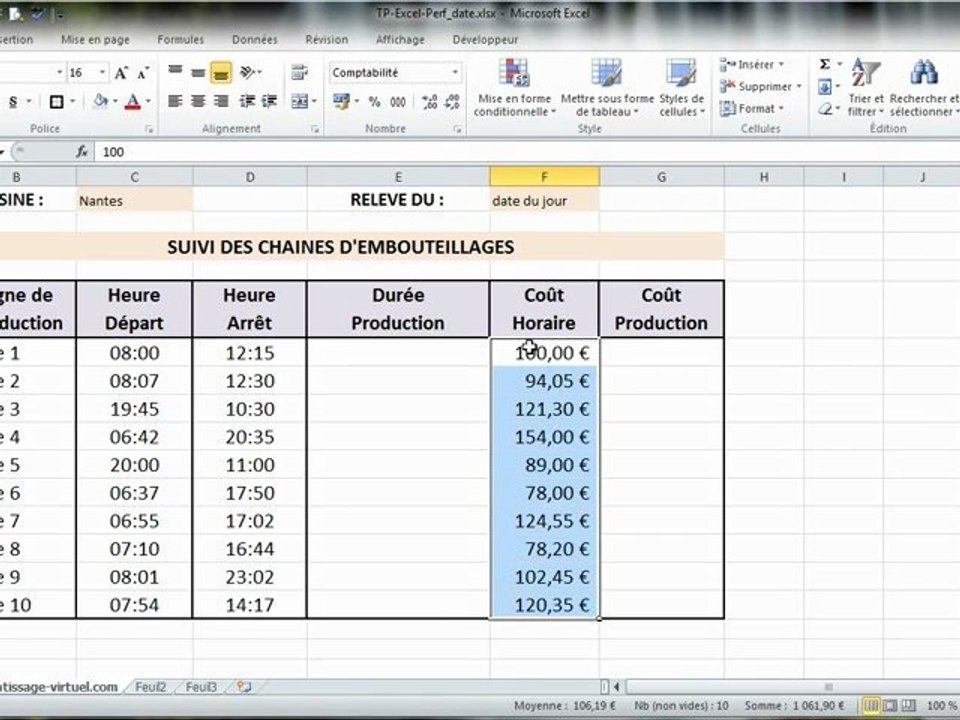Click the Fill down arrow icon

(x=825, y=86)
